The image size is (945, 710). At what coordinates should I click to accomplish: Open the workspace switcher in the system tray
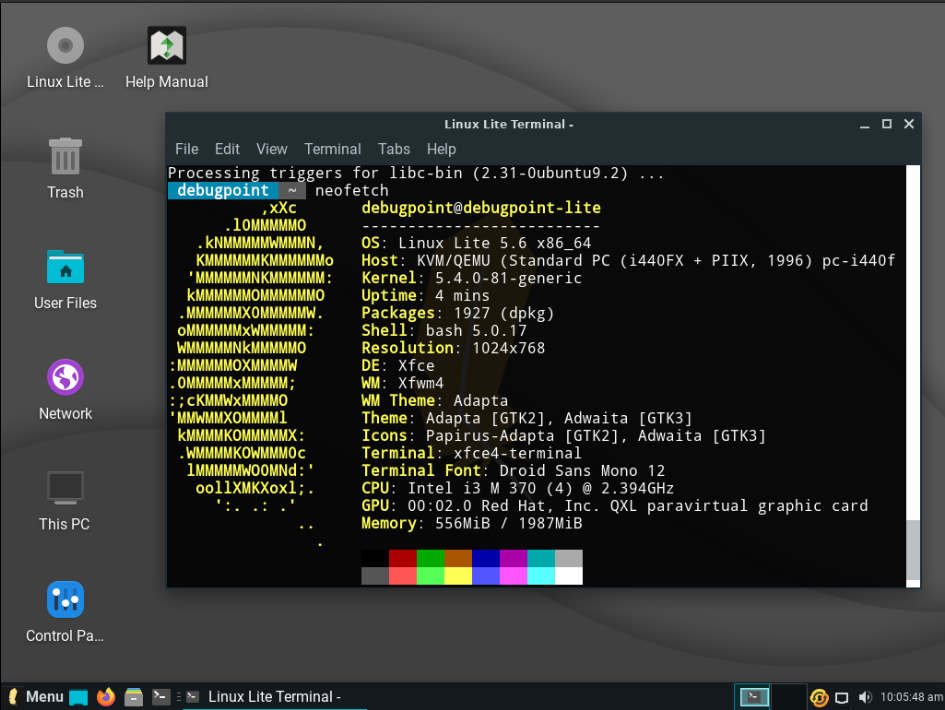(753, 696)
